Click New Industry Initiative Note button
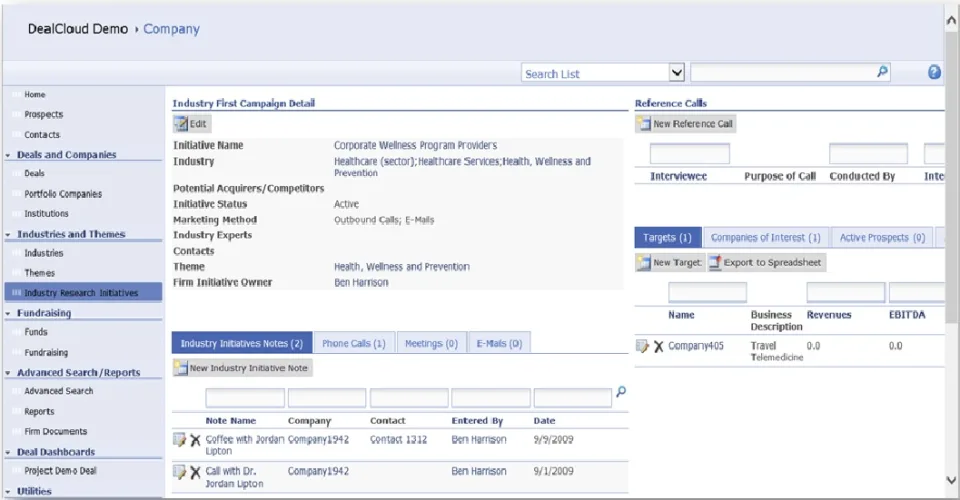 pyautogui.click(x=242, y=368)
